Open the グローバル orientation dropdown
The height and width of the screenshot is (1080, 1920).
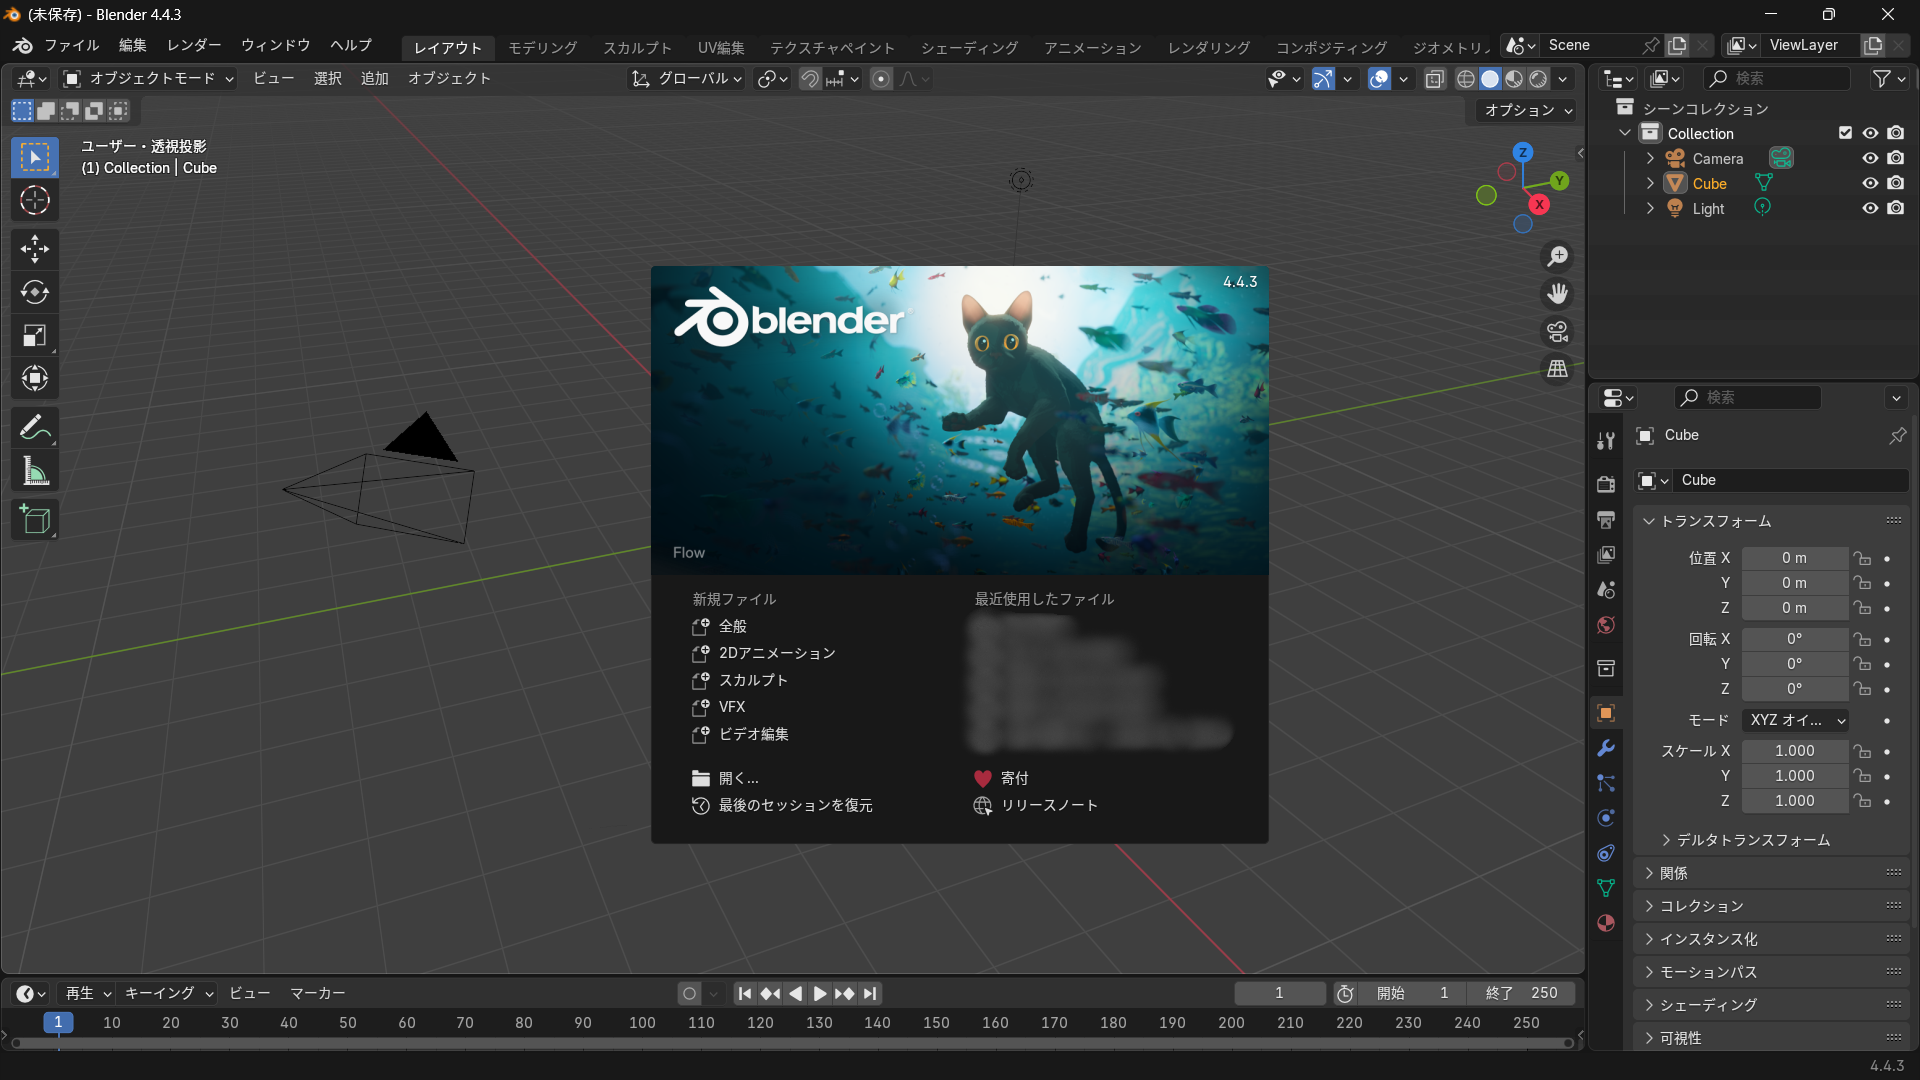point(687,79)
